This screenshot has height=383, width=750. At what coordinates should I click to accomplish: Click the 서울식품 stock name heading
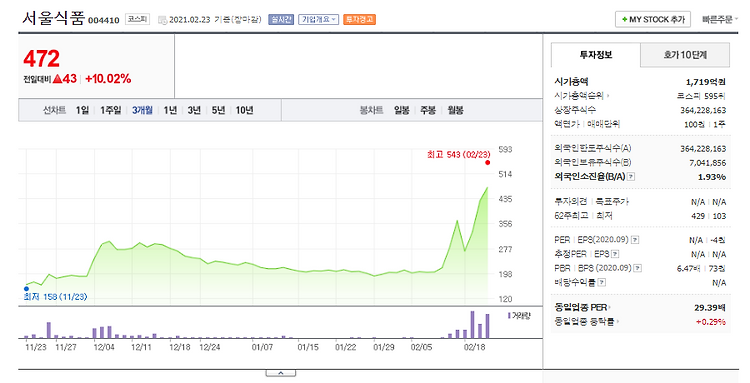pyautogui.click(x=54, y=18)
